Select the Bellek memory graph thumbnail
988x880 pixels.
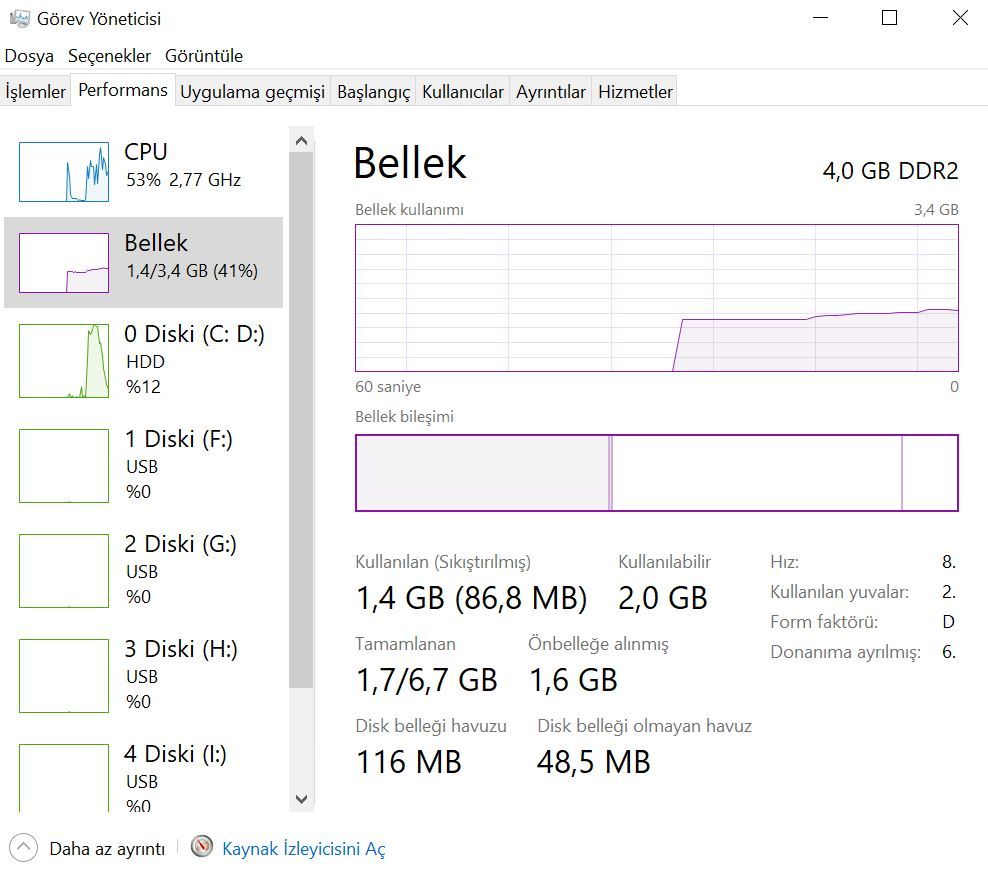click(x=64, y=263)
